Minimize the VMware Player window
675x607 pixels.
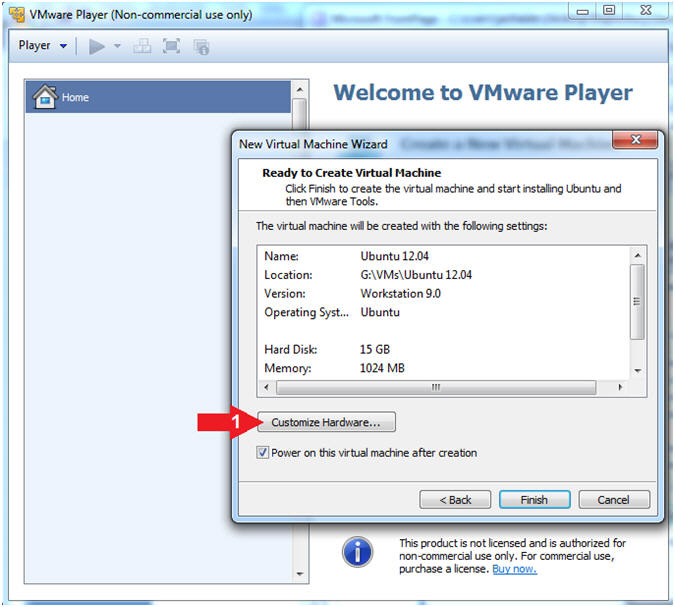tap(582, 10)
